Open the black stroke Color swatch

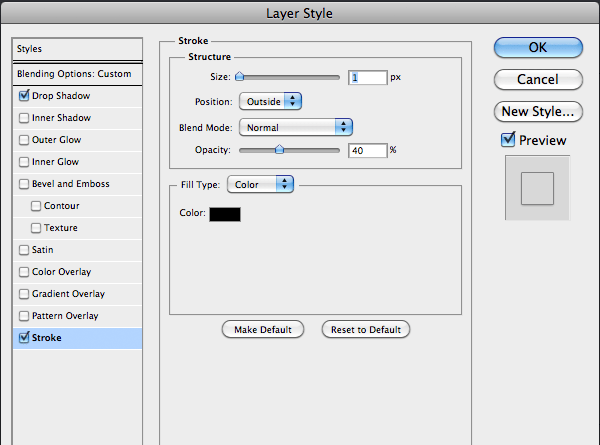225,214
